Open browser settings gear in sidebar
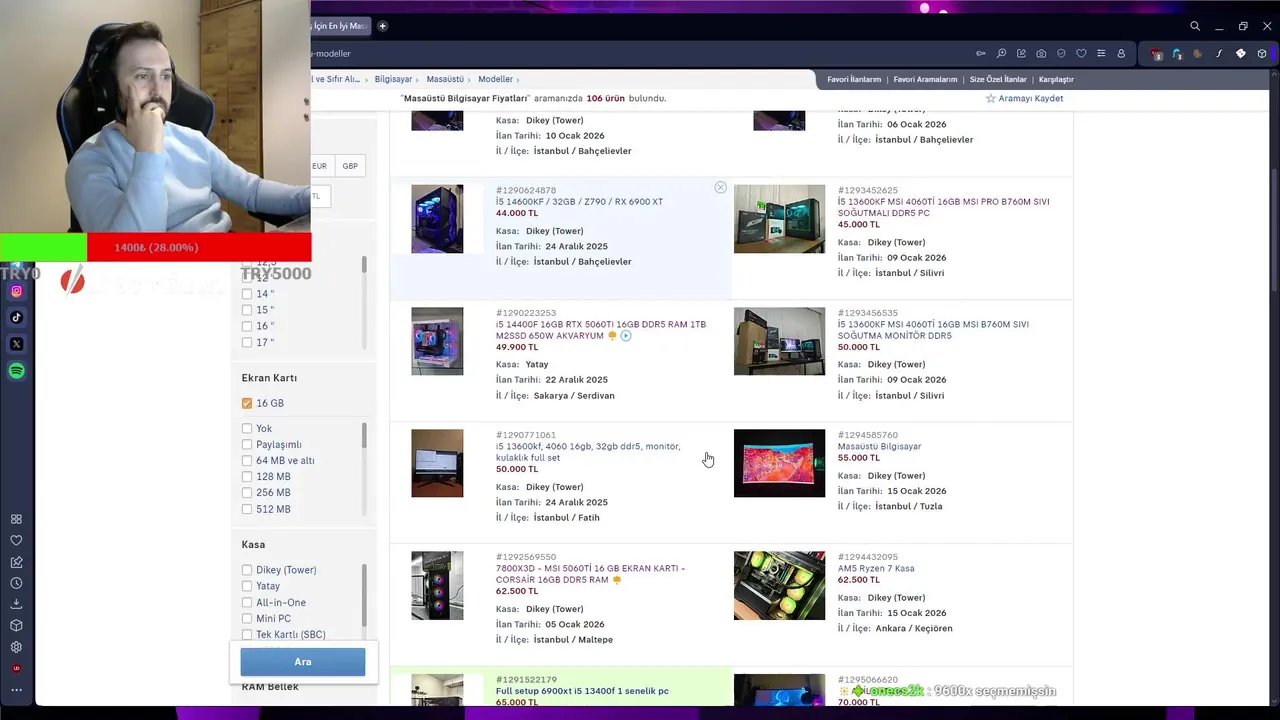The width and height of the screenshot is (1280, 720). [16, 647]
